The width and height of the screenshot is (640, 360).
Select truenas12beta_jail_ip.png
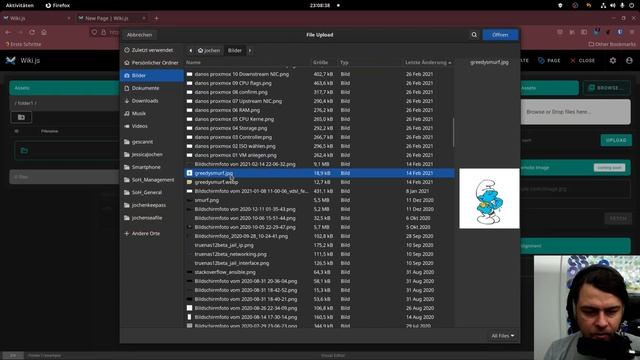tap(319, 245)
